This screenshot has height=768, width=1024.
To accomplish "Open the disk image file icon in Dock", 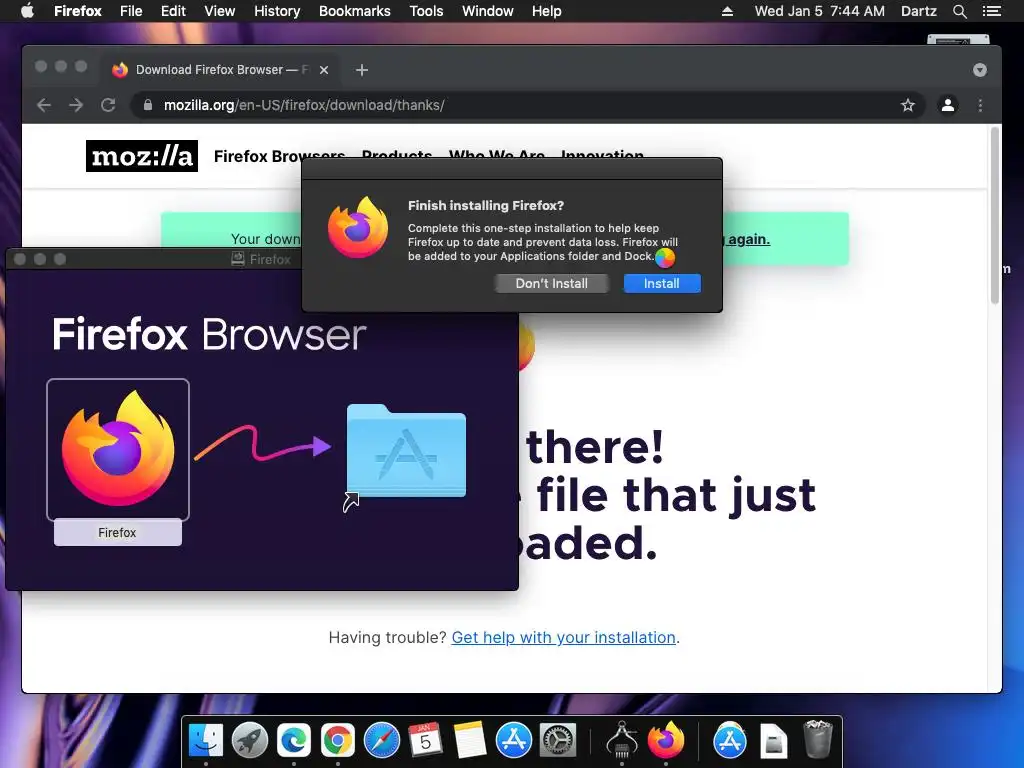I will pos(774,741).
